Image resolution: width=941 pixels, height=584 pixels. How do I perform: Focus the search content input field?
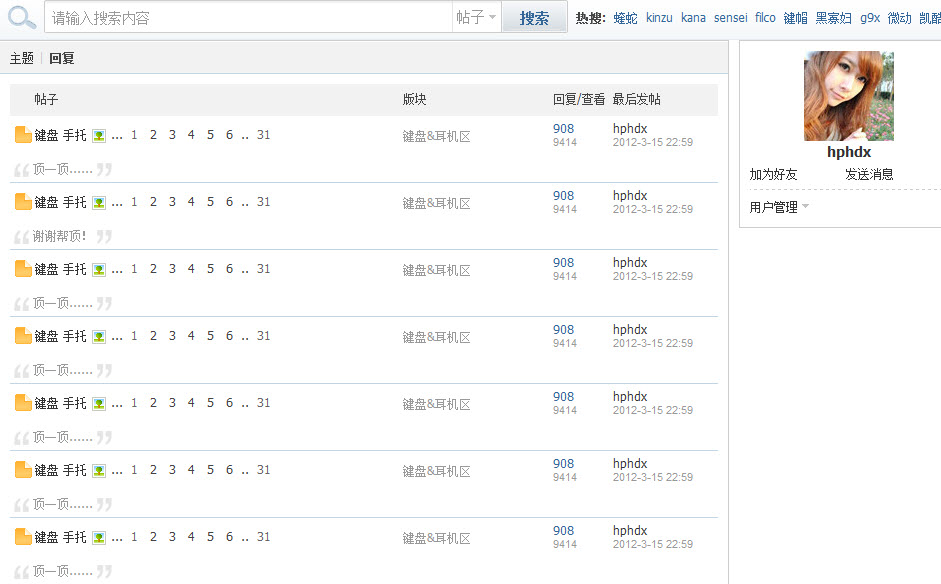(248, 17)
